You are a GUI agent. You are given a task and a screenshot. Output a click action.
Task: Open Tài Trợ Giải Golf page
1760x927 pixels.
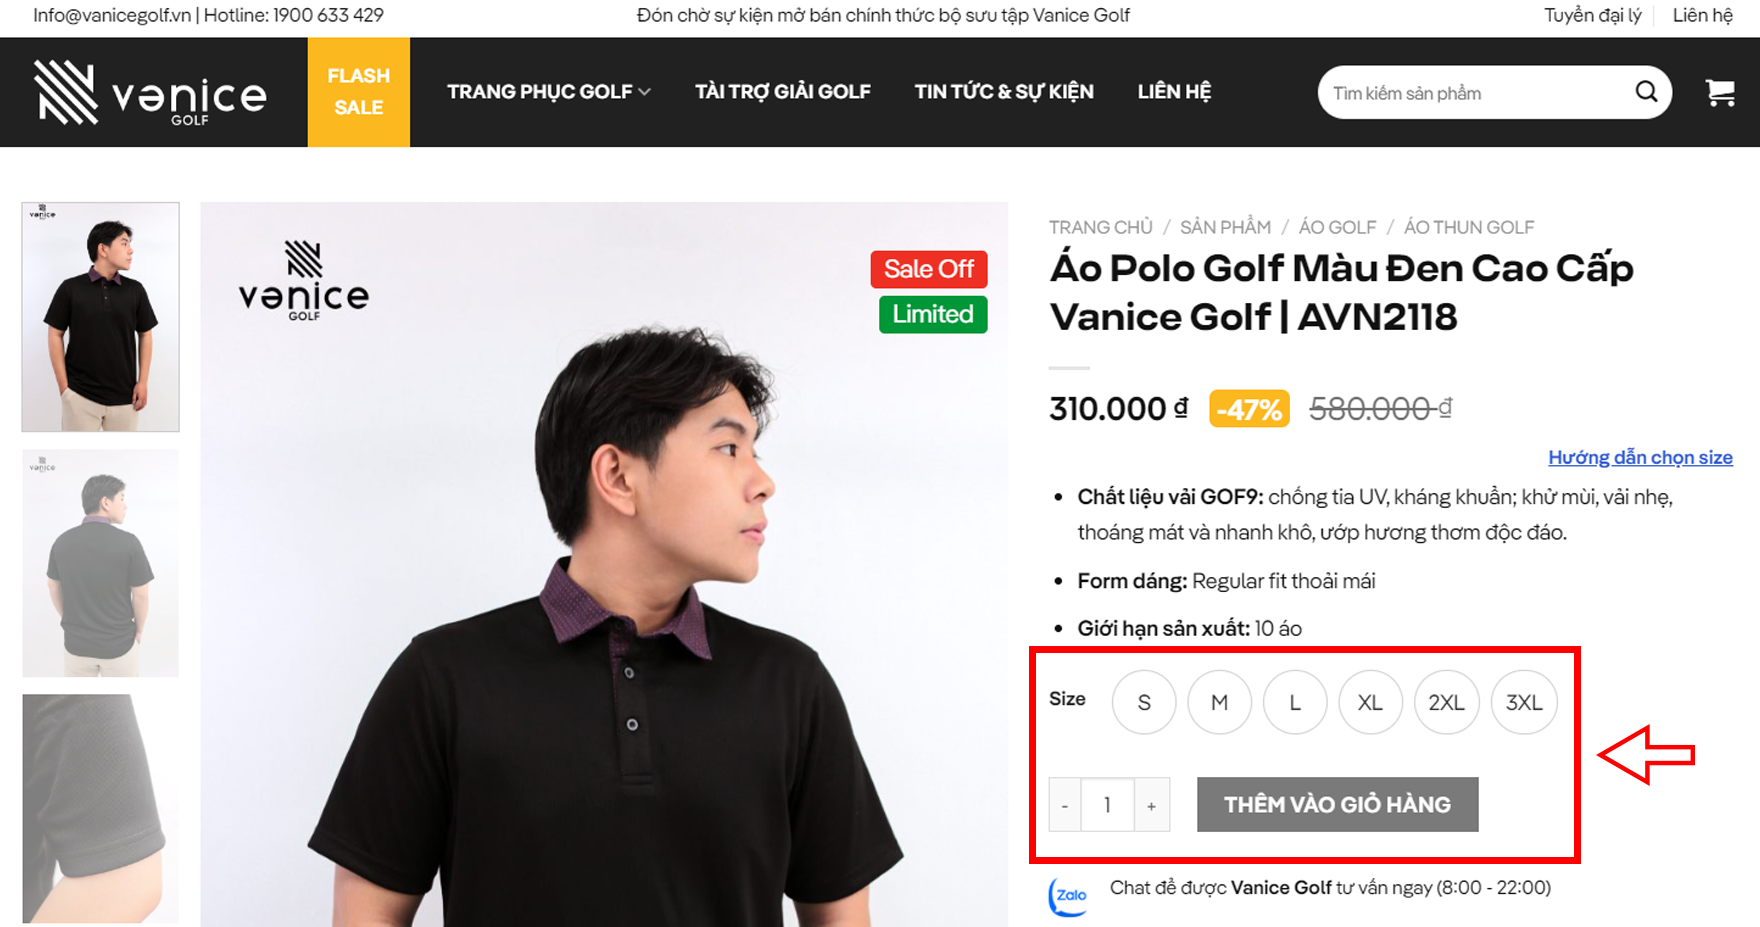782,92
